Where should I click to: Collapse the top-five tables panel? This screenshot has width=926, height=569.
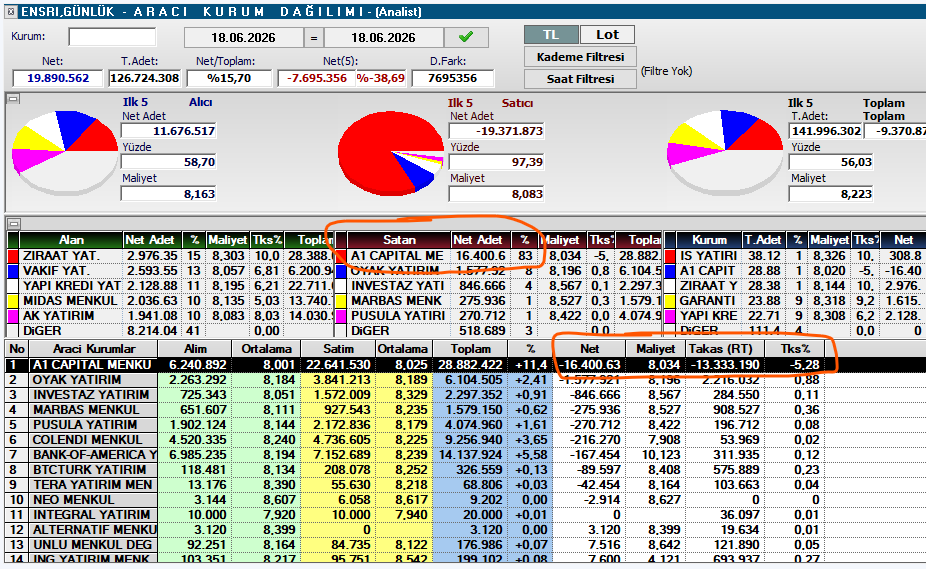(14, 223)
